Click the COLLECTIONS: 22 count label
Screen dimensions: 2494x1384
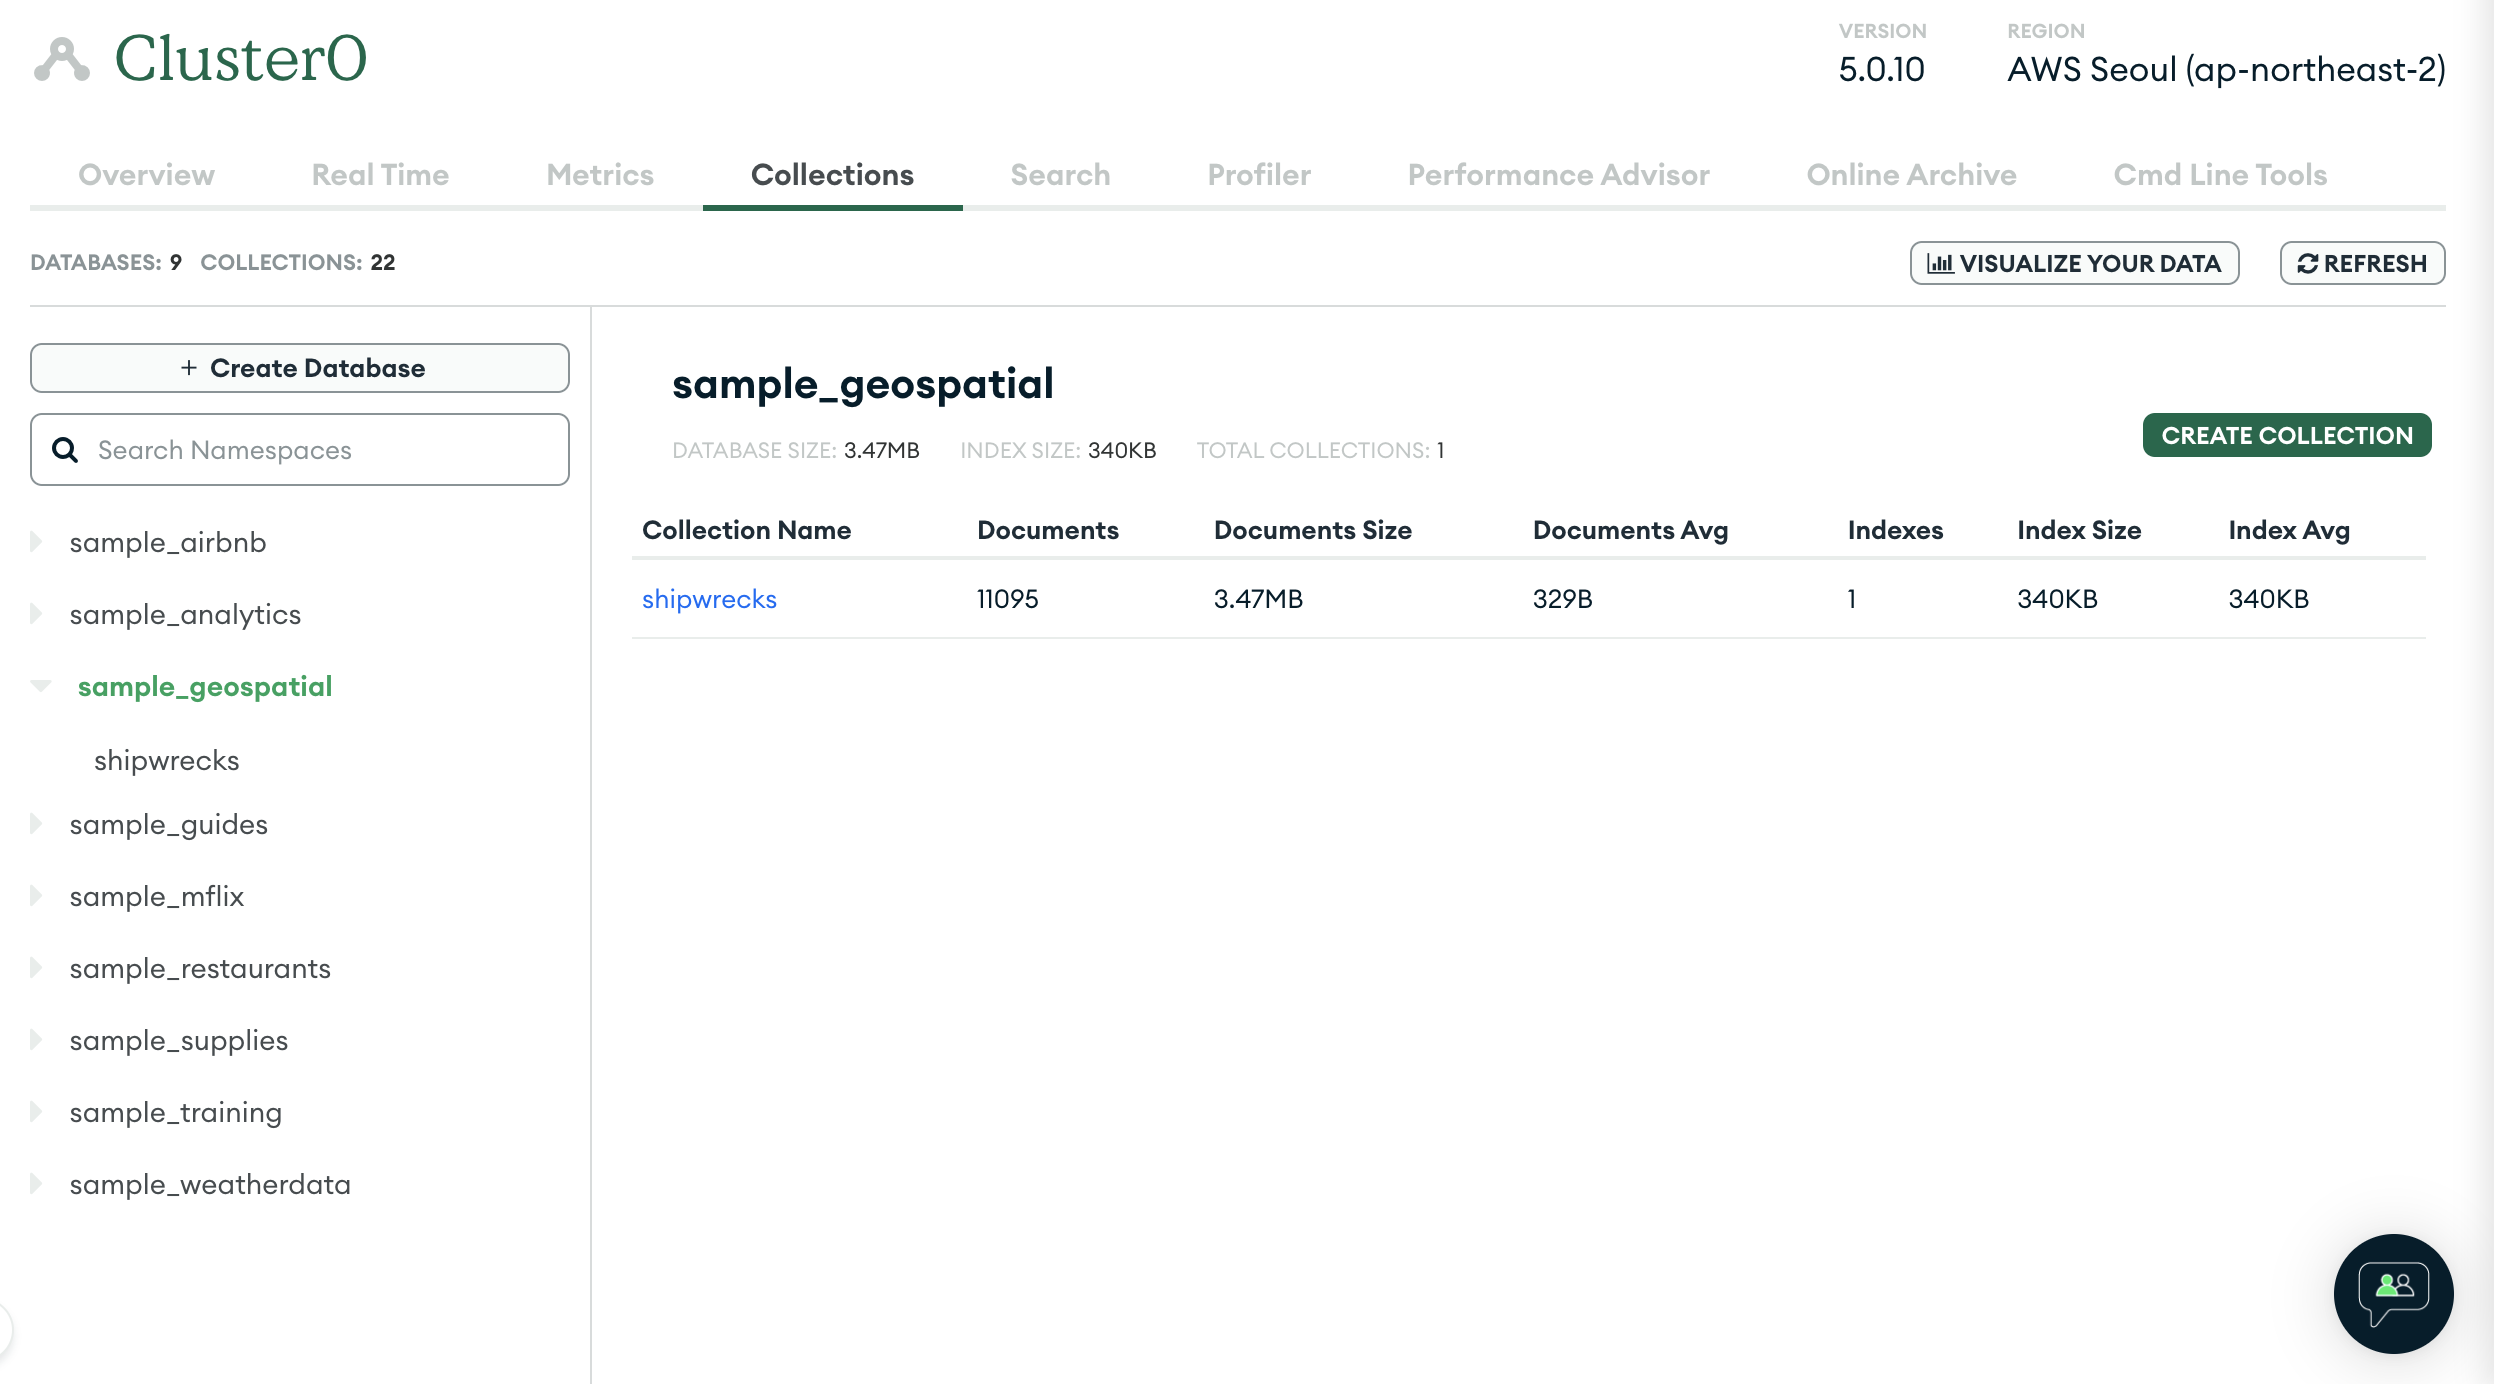(x=298, y=262)
